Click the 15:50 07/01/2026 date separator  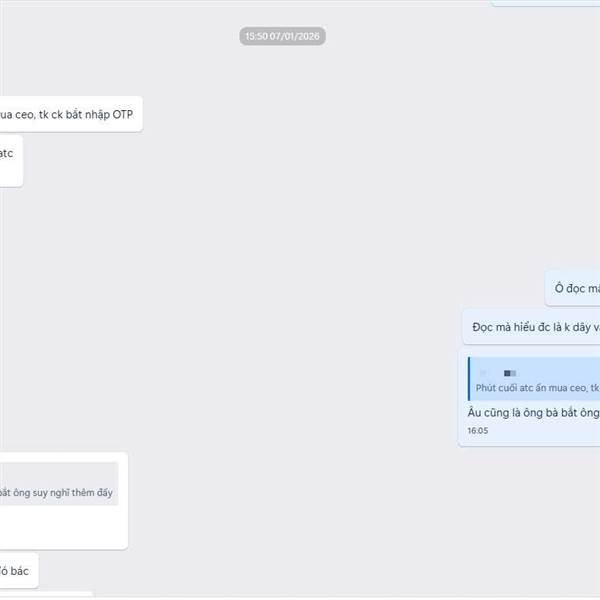click(282, 36)
